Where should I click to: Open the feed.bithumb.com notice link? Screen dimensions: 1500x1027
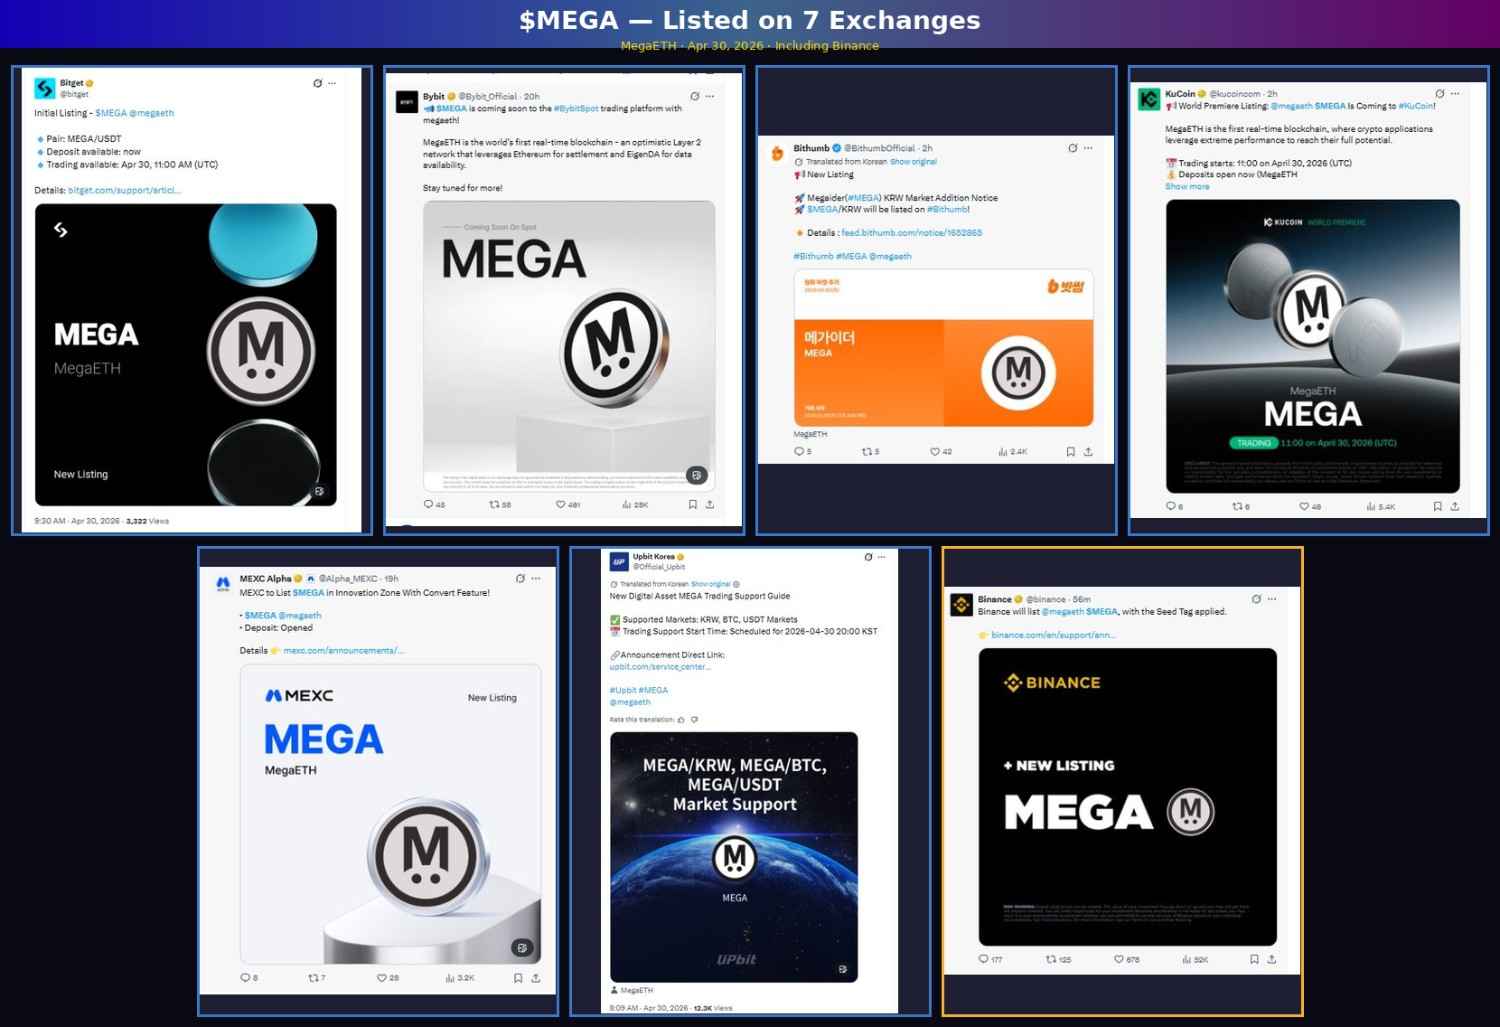[x=912, y=232]
